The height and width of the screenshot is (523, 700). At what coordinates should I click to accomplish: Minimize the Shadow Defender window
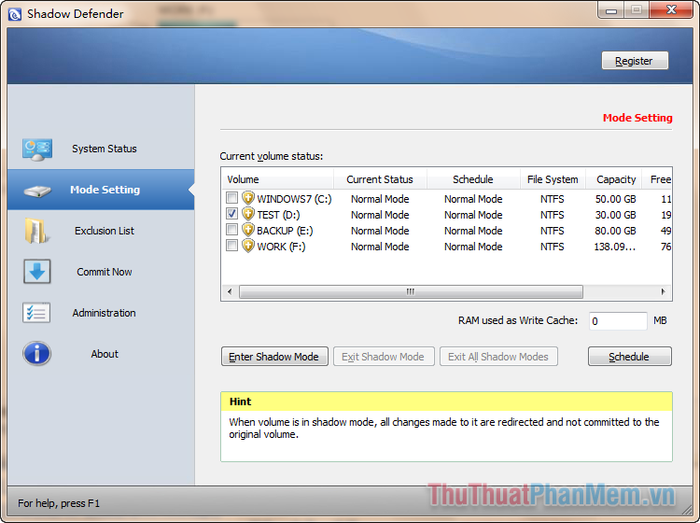tap(611, 11)
